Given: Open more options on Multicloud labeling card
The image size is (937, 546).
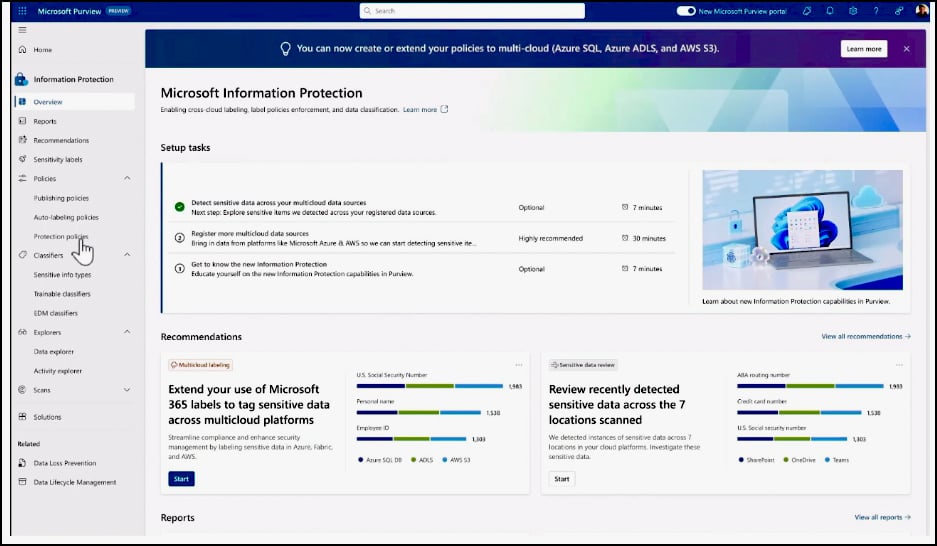Looking at the screenshot, I should point(519,364).
